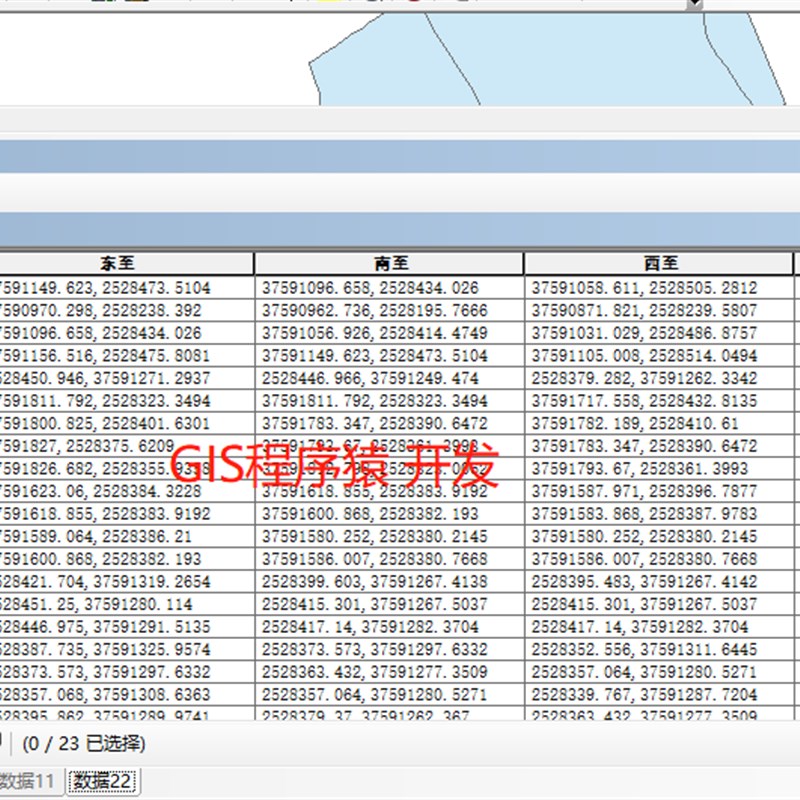Select 西至 cell 37591793.67, 2528361.3993
The image size is (800, 800).
(x=659, y=468)
